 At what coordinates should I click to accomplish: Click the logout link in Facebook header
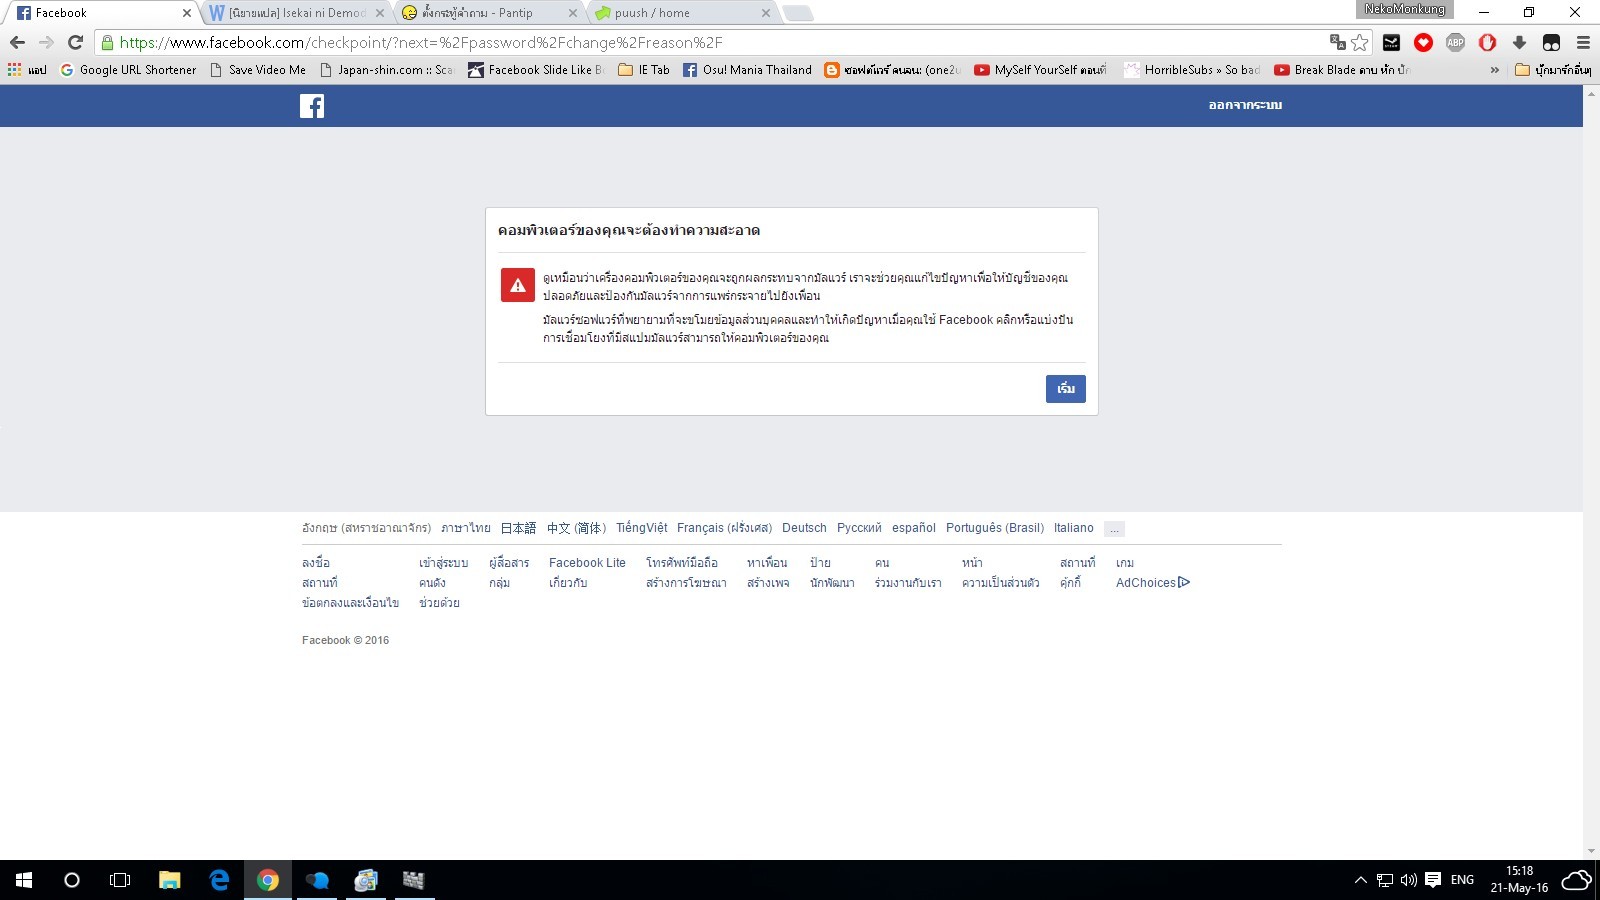click(x=1245, y=105)
